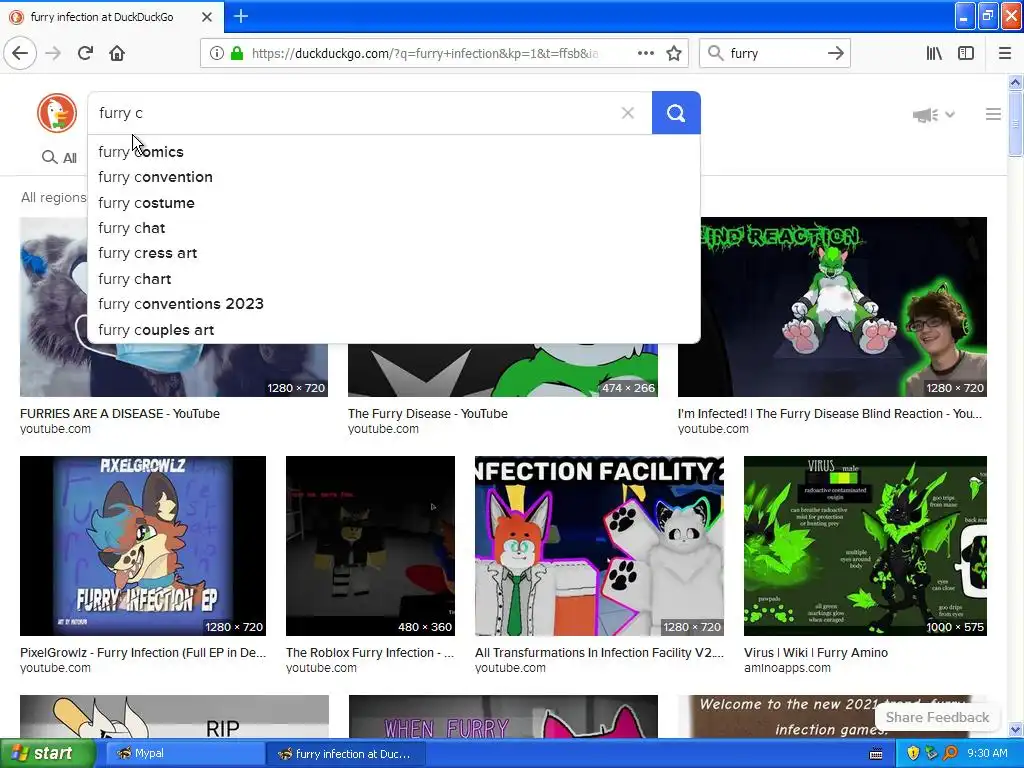
Task: Click the DuckDuckGo duck logo
Action: (x=57, y=113)
